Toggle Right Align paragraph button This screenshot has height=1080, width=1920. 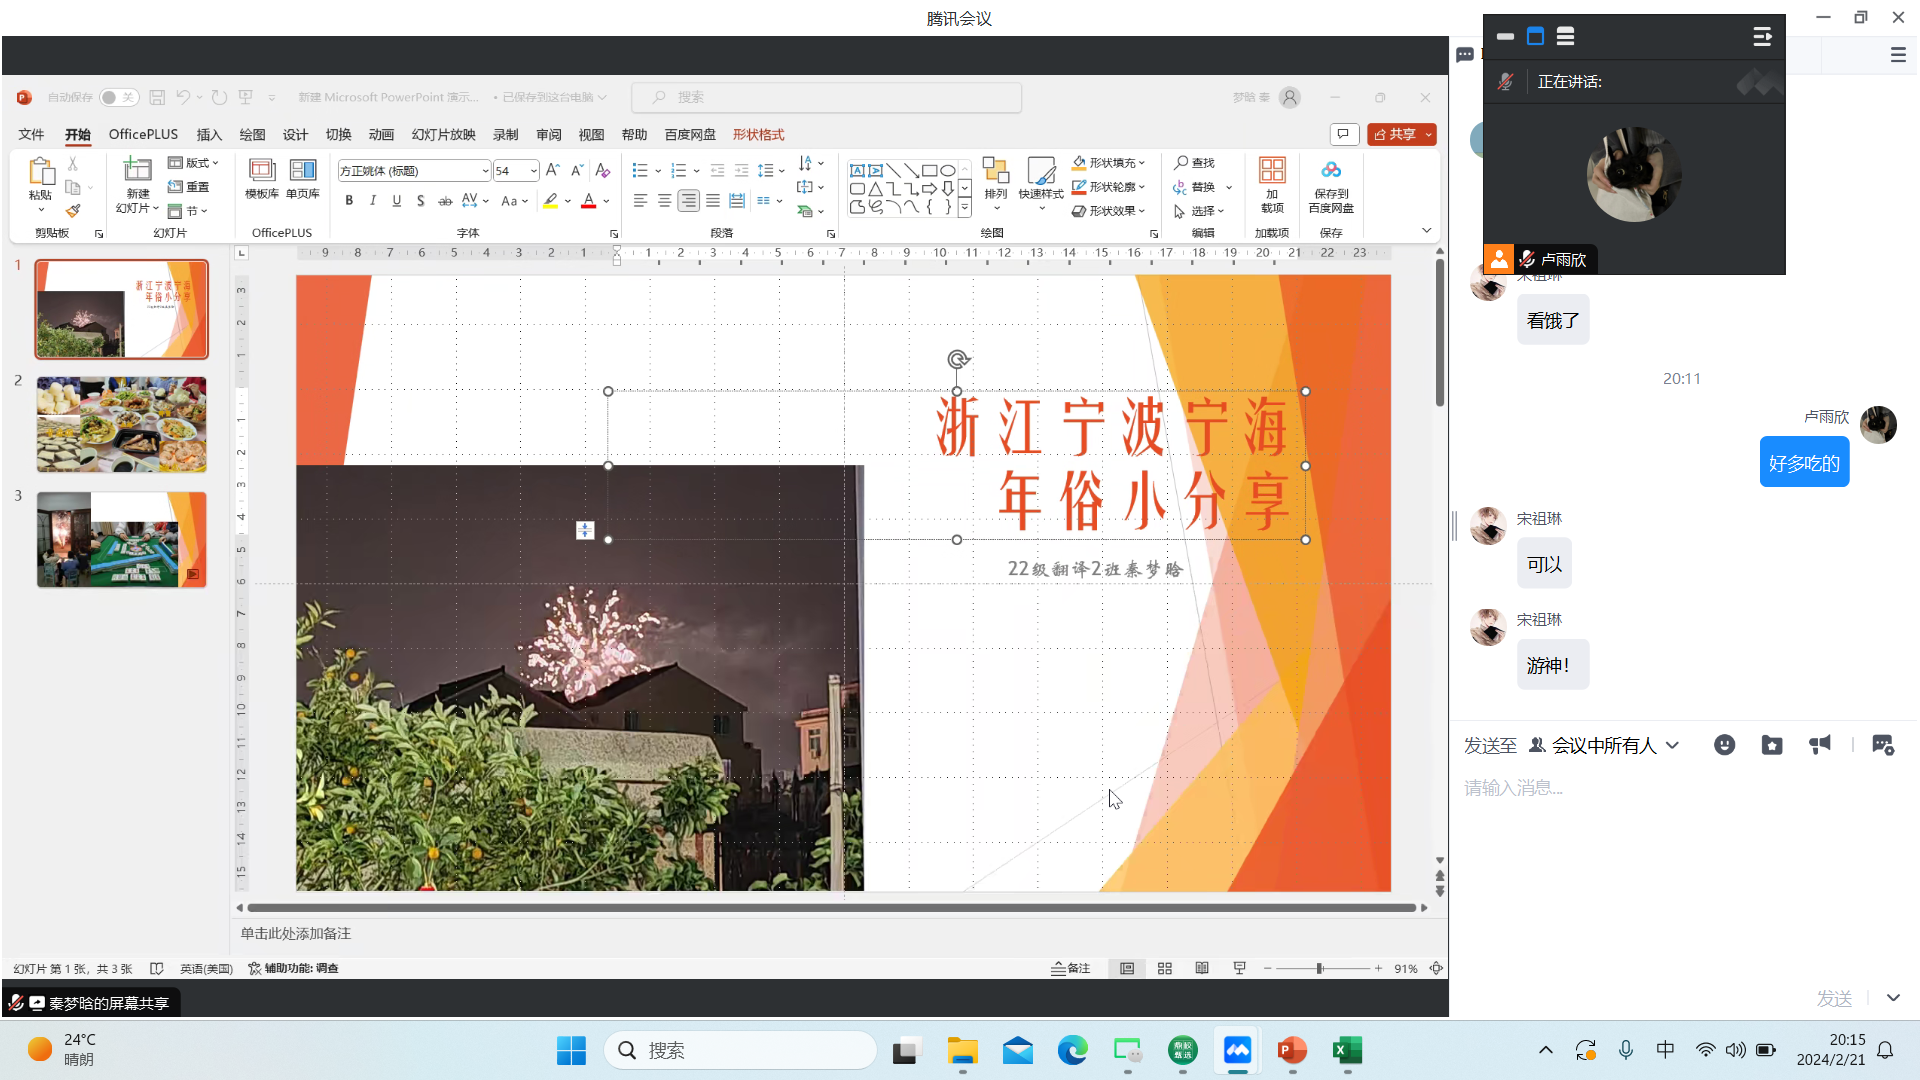(688, 201)
